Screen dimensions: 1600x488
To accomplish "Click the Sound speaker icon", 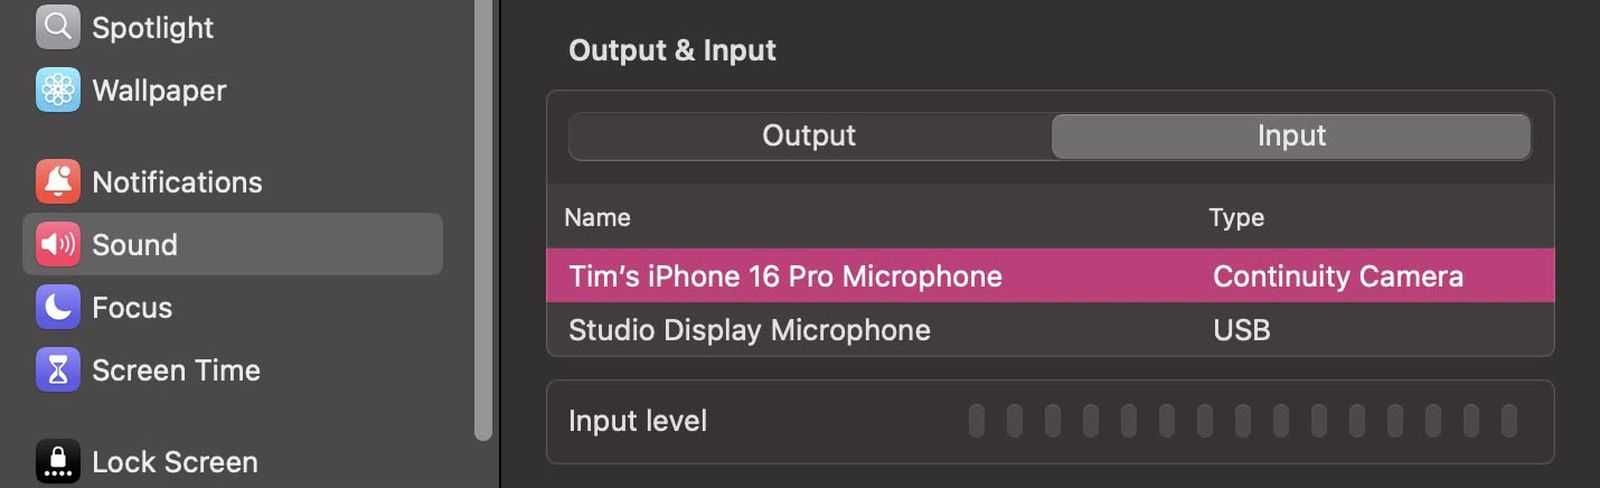I will 58,244.
